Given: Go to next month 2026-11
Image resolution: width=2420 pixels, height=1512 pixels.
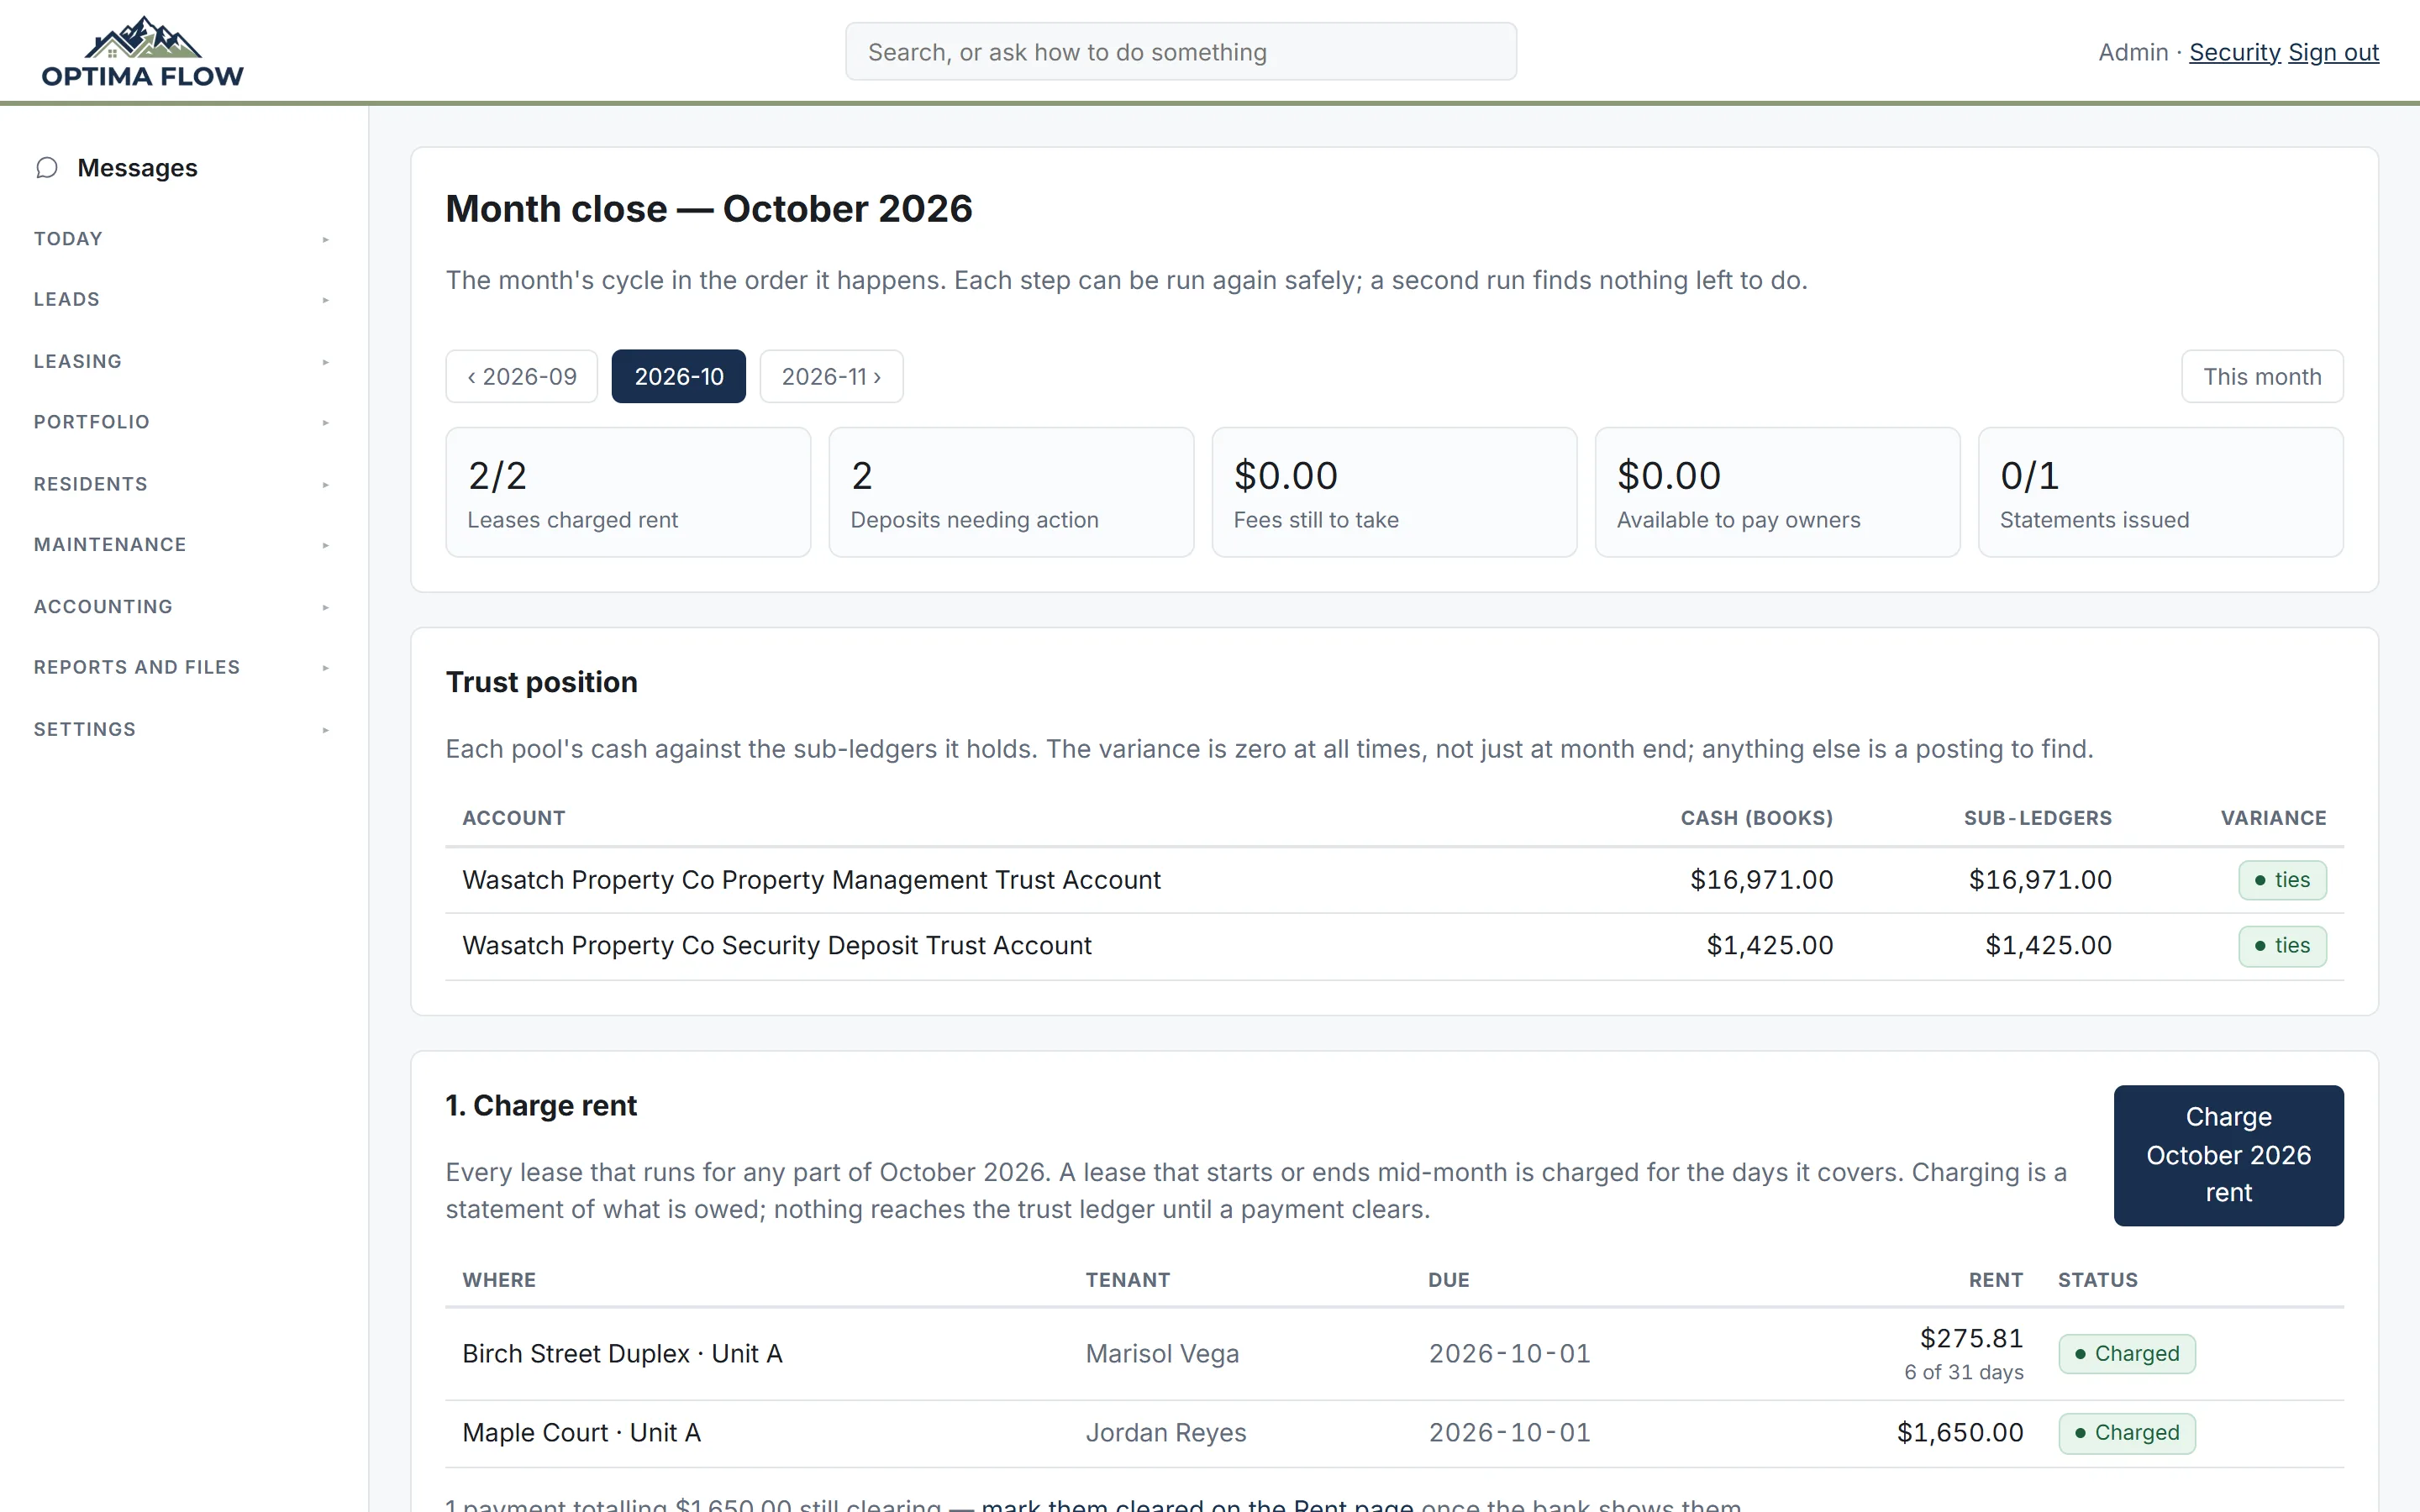Looking at the screenshot, I should click(831, 376).
